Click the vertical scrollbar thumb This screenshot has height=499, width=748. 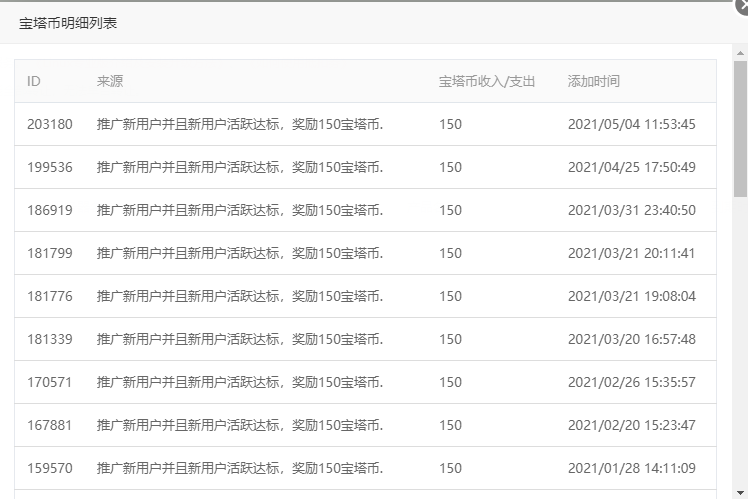coord(740,128)
